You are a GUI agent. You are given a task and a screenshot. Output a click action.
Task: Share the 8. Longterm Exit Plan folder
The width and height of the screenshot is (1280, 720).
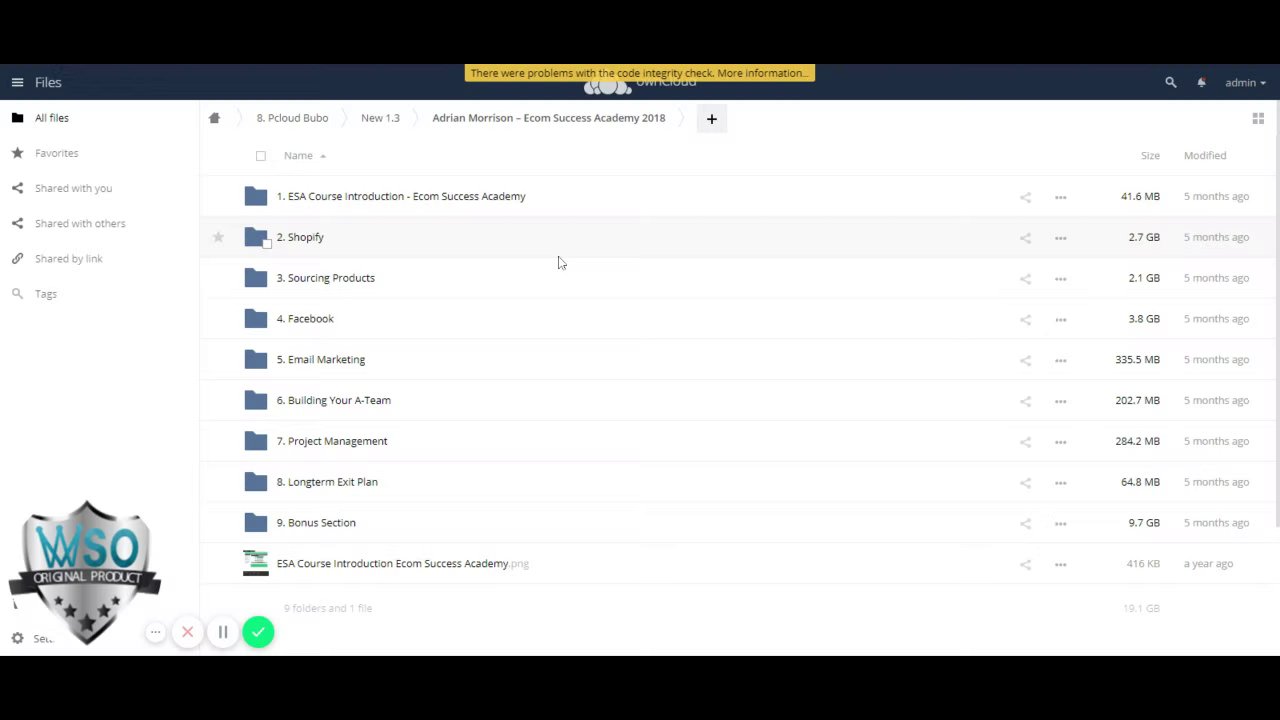tap(1025, 483)
